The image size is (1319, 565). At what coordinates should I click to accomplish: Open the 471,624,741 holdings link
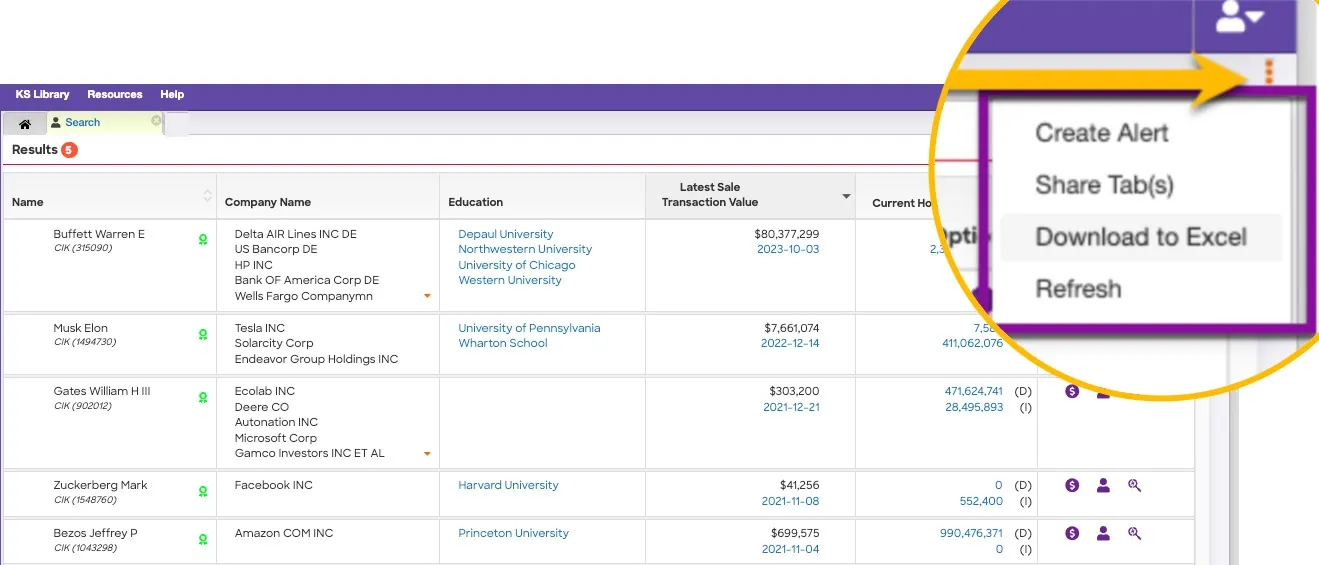click(x=973, y=391)
